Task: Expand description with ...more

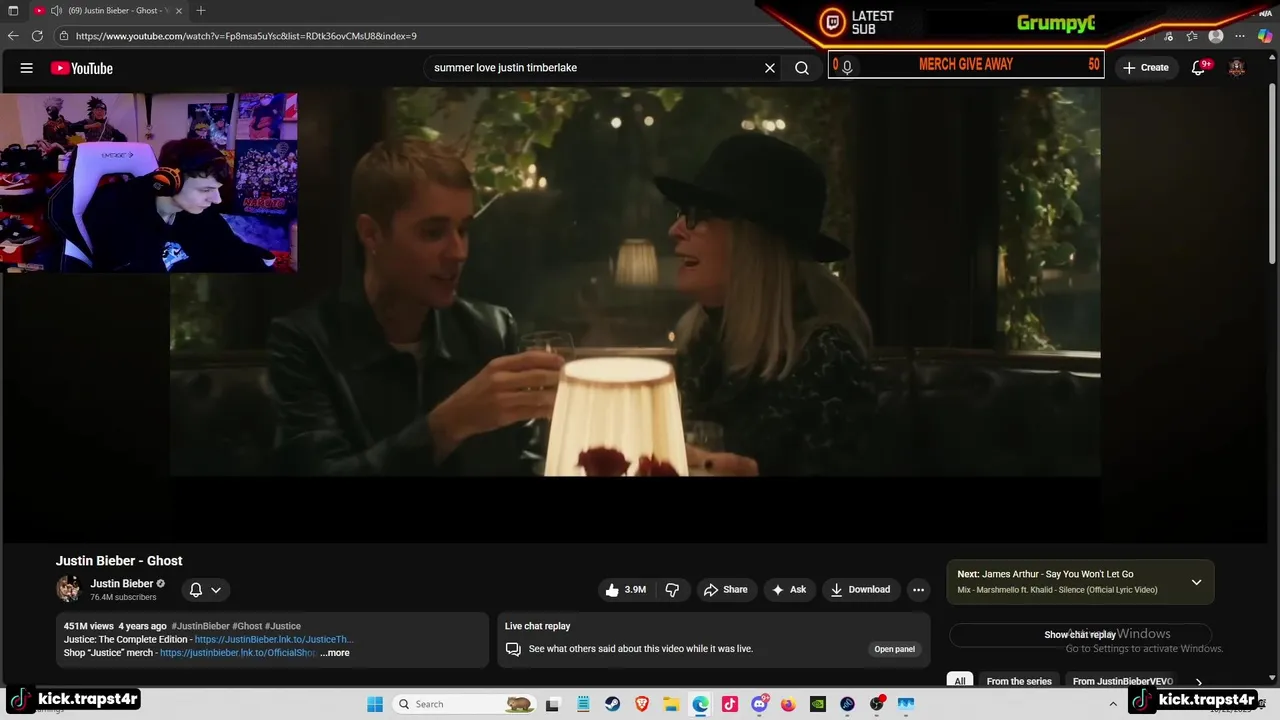Action: pyautogui.click(x=335, y=653)
